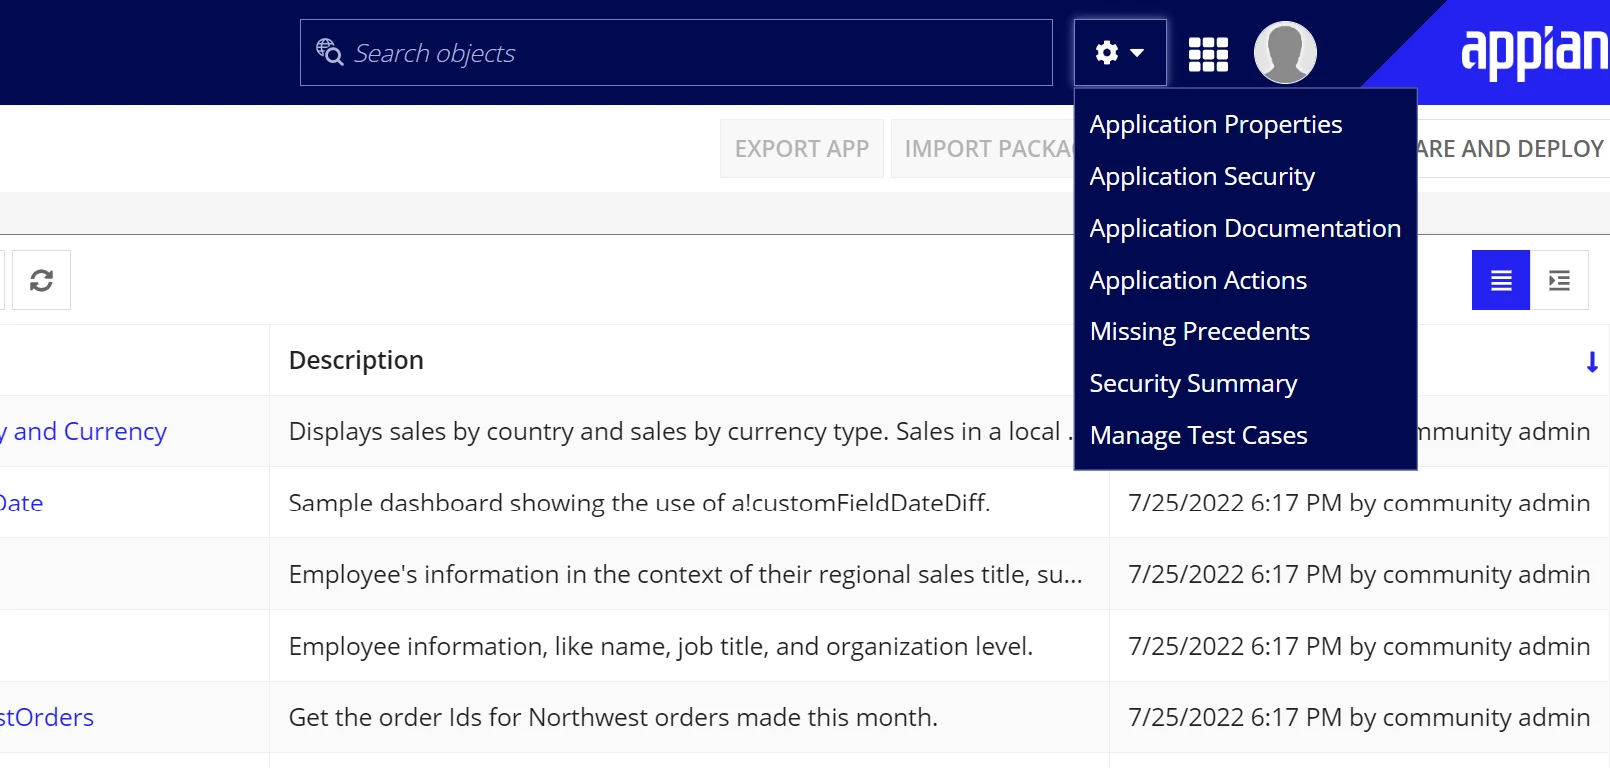This screenshot has height=768, width=1610.
Task: Open the object link ending in 'Date'
Action: (x=22, y=503)
